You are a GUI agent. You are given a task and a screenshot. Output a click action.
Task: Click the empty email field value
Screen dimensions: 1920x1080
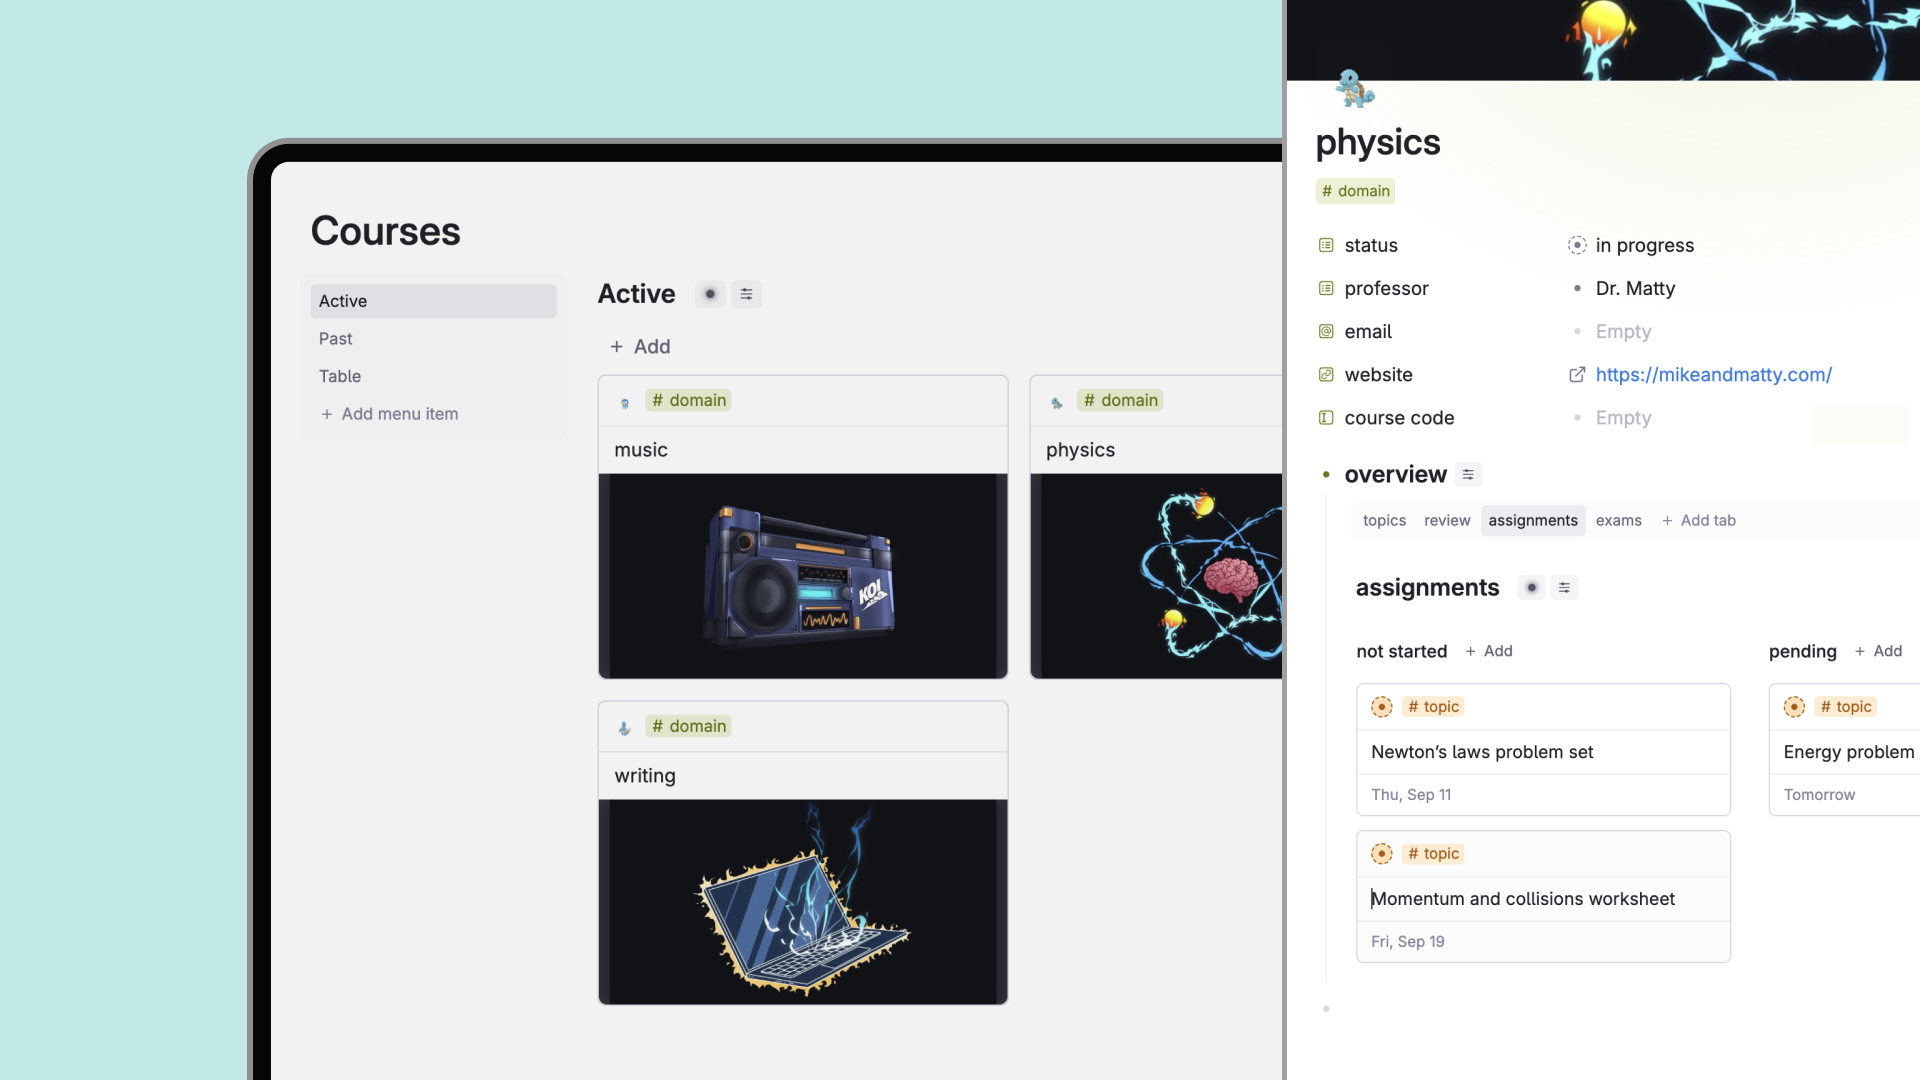(1623, 331)
